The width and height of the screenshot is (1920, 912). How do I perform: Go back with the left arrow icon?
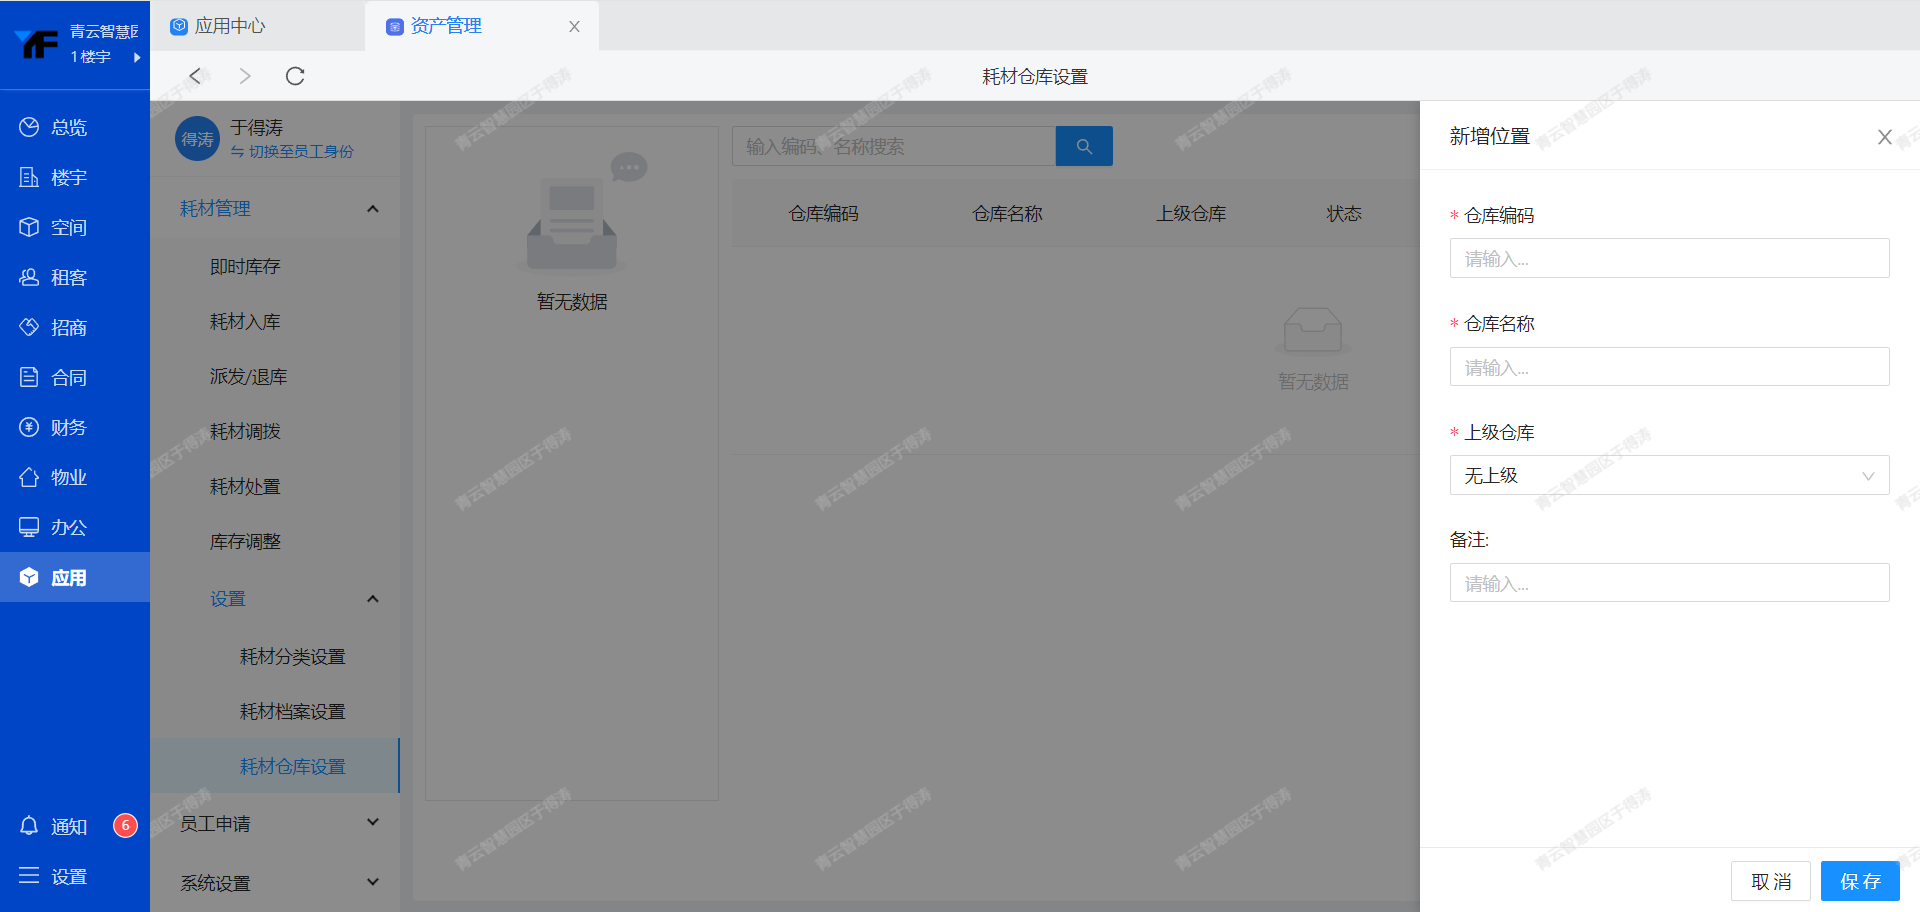coord(196,76)
